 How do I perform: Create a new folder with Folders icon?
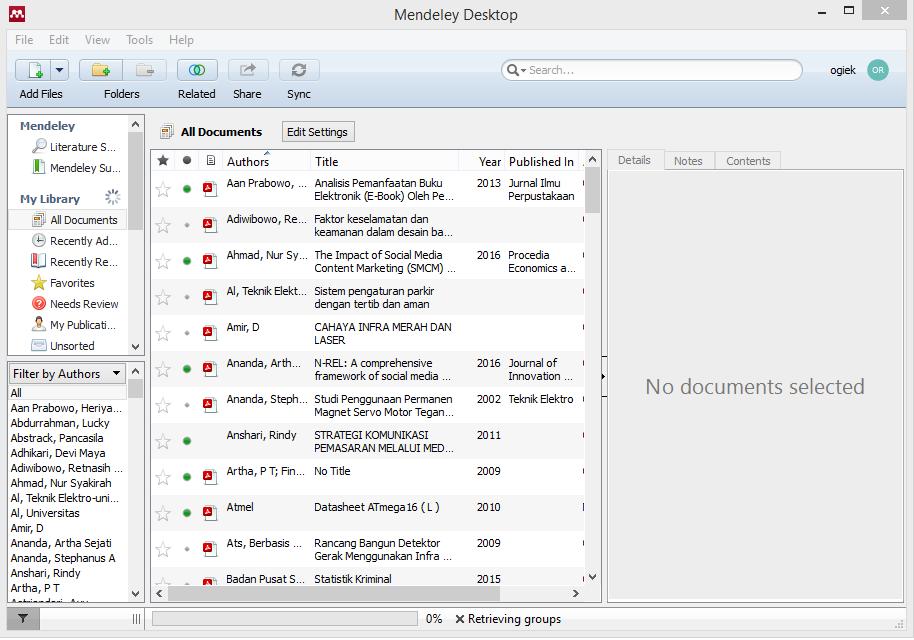(101, 71)
